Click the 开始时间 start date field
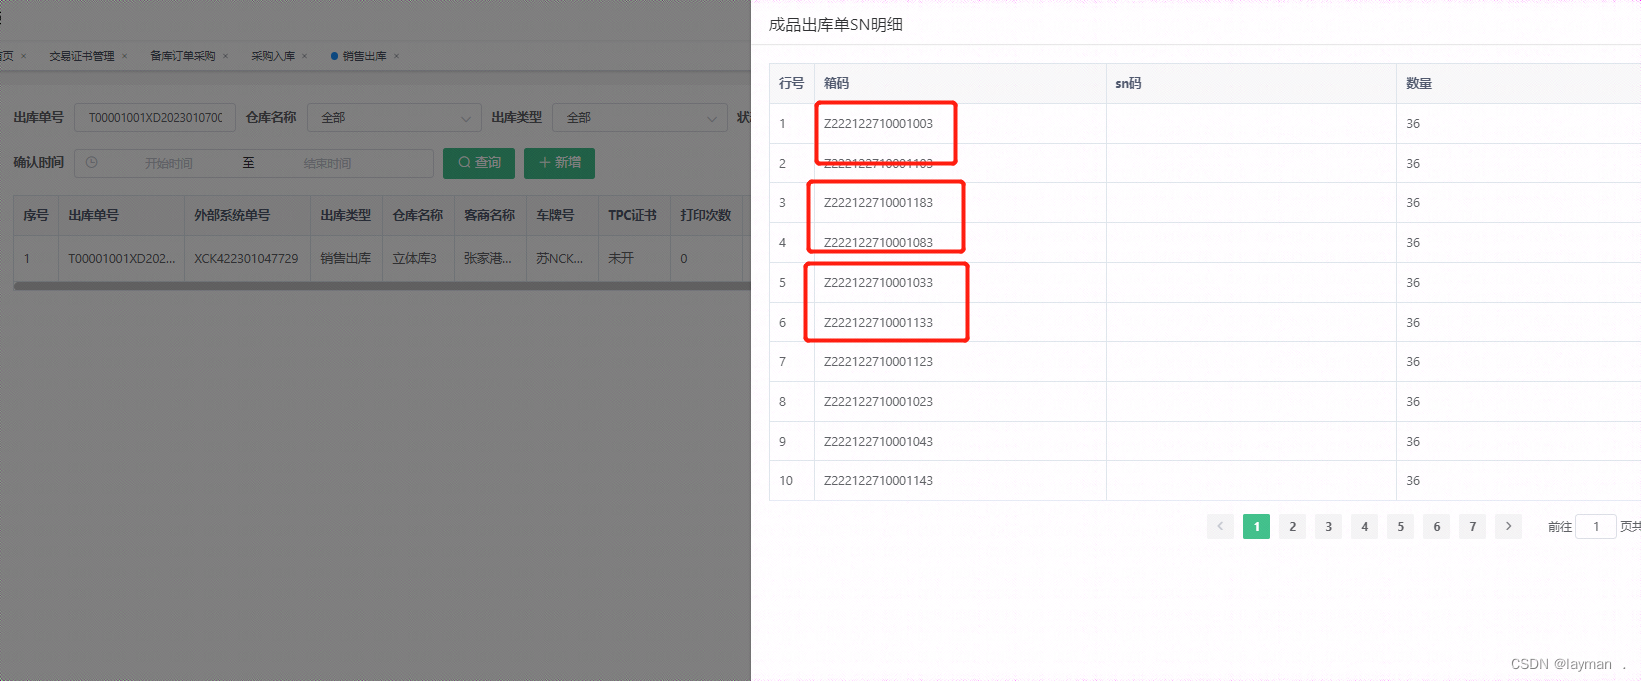Image resolution: width=1641 pixels, height=681 pixels. 168,163
